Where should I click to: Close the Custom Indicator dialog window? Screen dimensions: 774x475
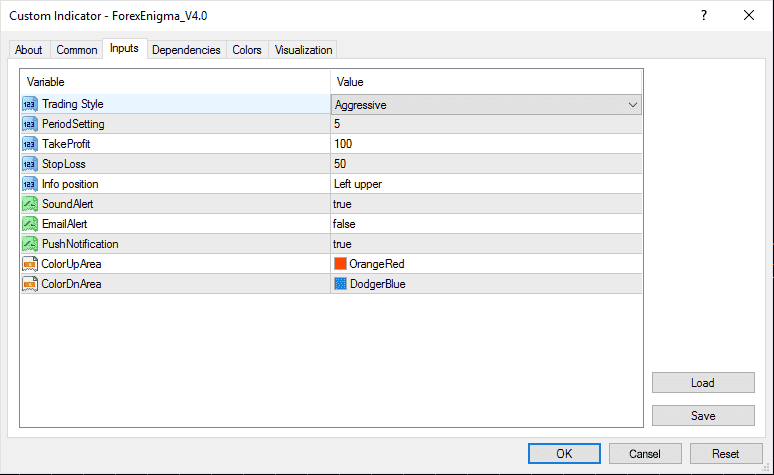click(x=749, y=15)
